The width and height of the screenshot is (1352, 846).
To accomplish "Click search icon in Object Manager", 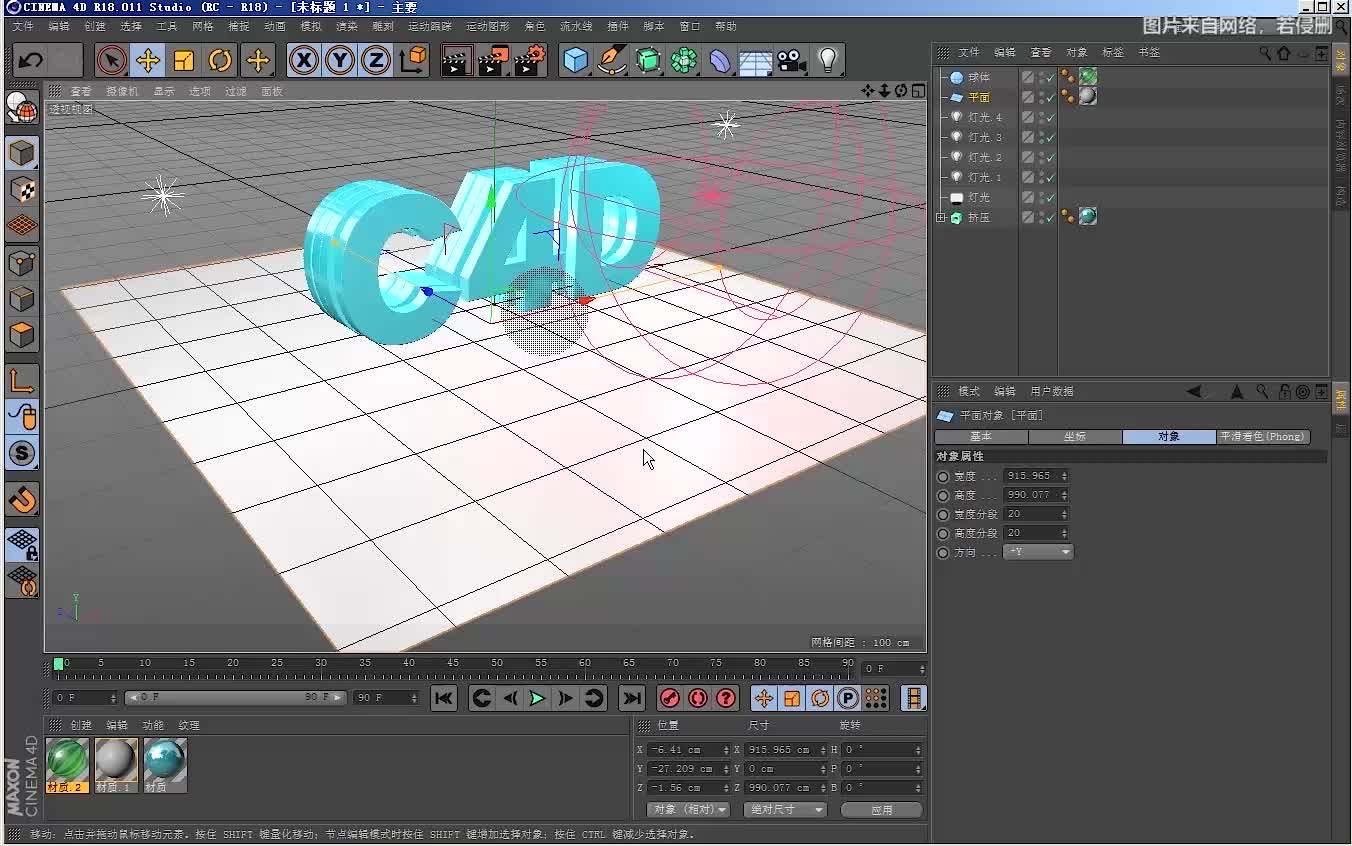I will point(1265,53).
